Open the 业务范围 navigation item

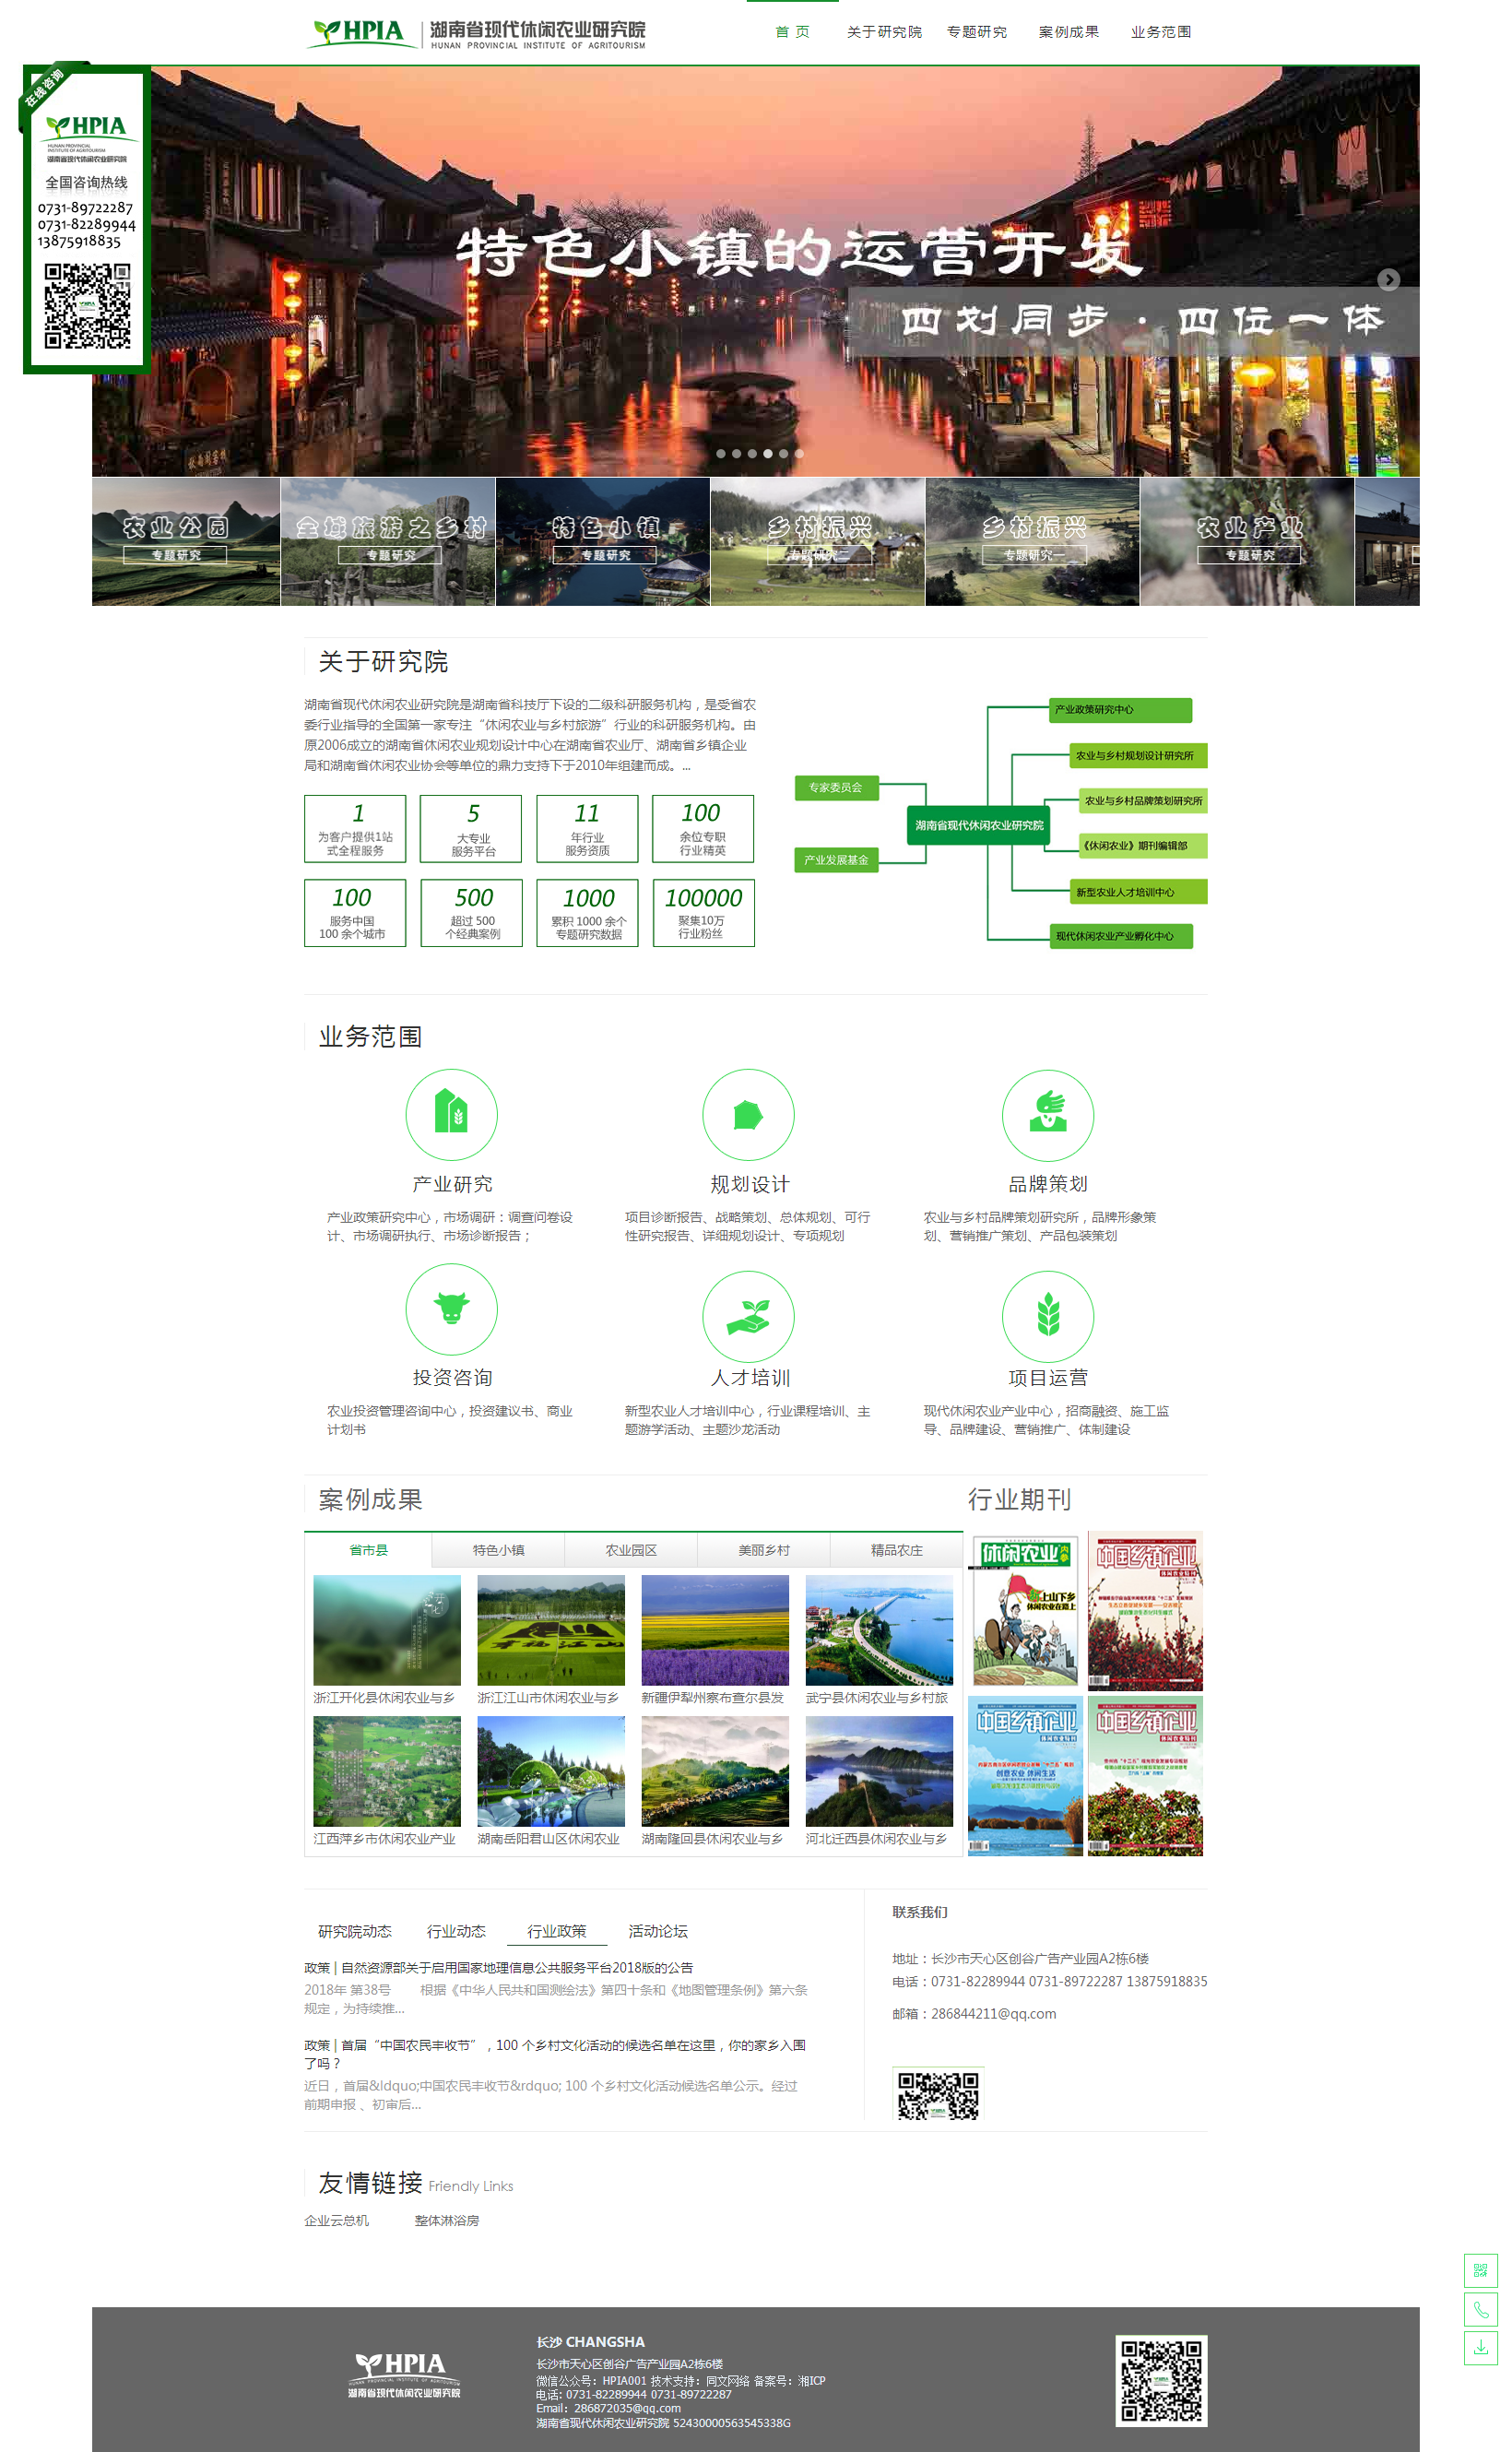(x=1160, y=32)
